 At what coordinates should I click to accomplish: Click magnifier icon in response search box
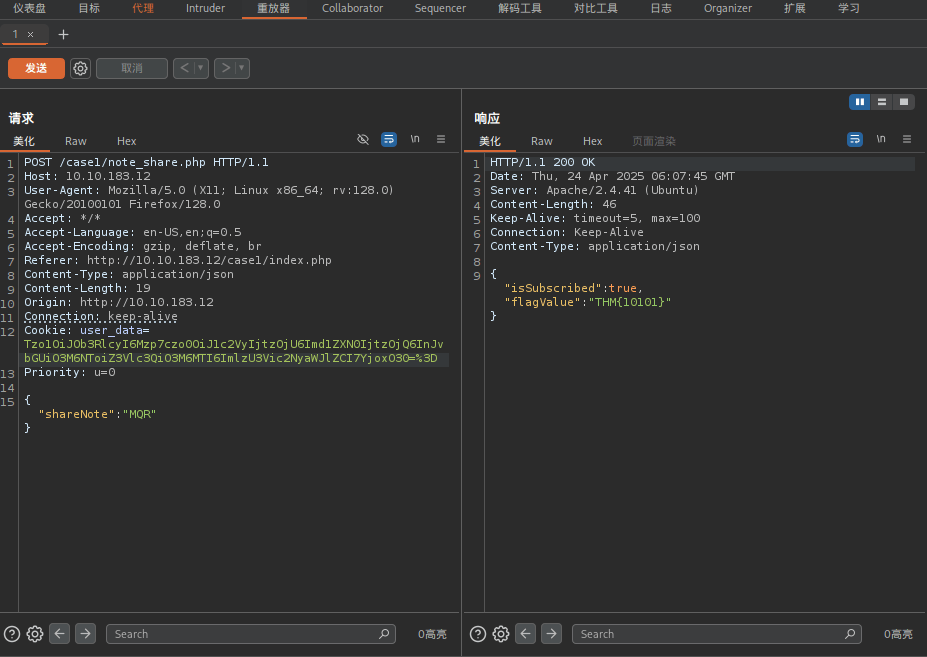point(850,634)
